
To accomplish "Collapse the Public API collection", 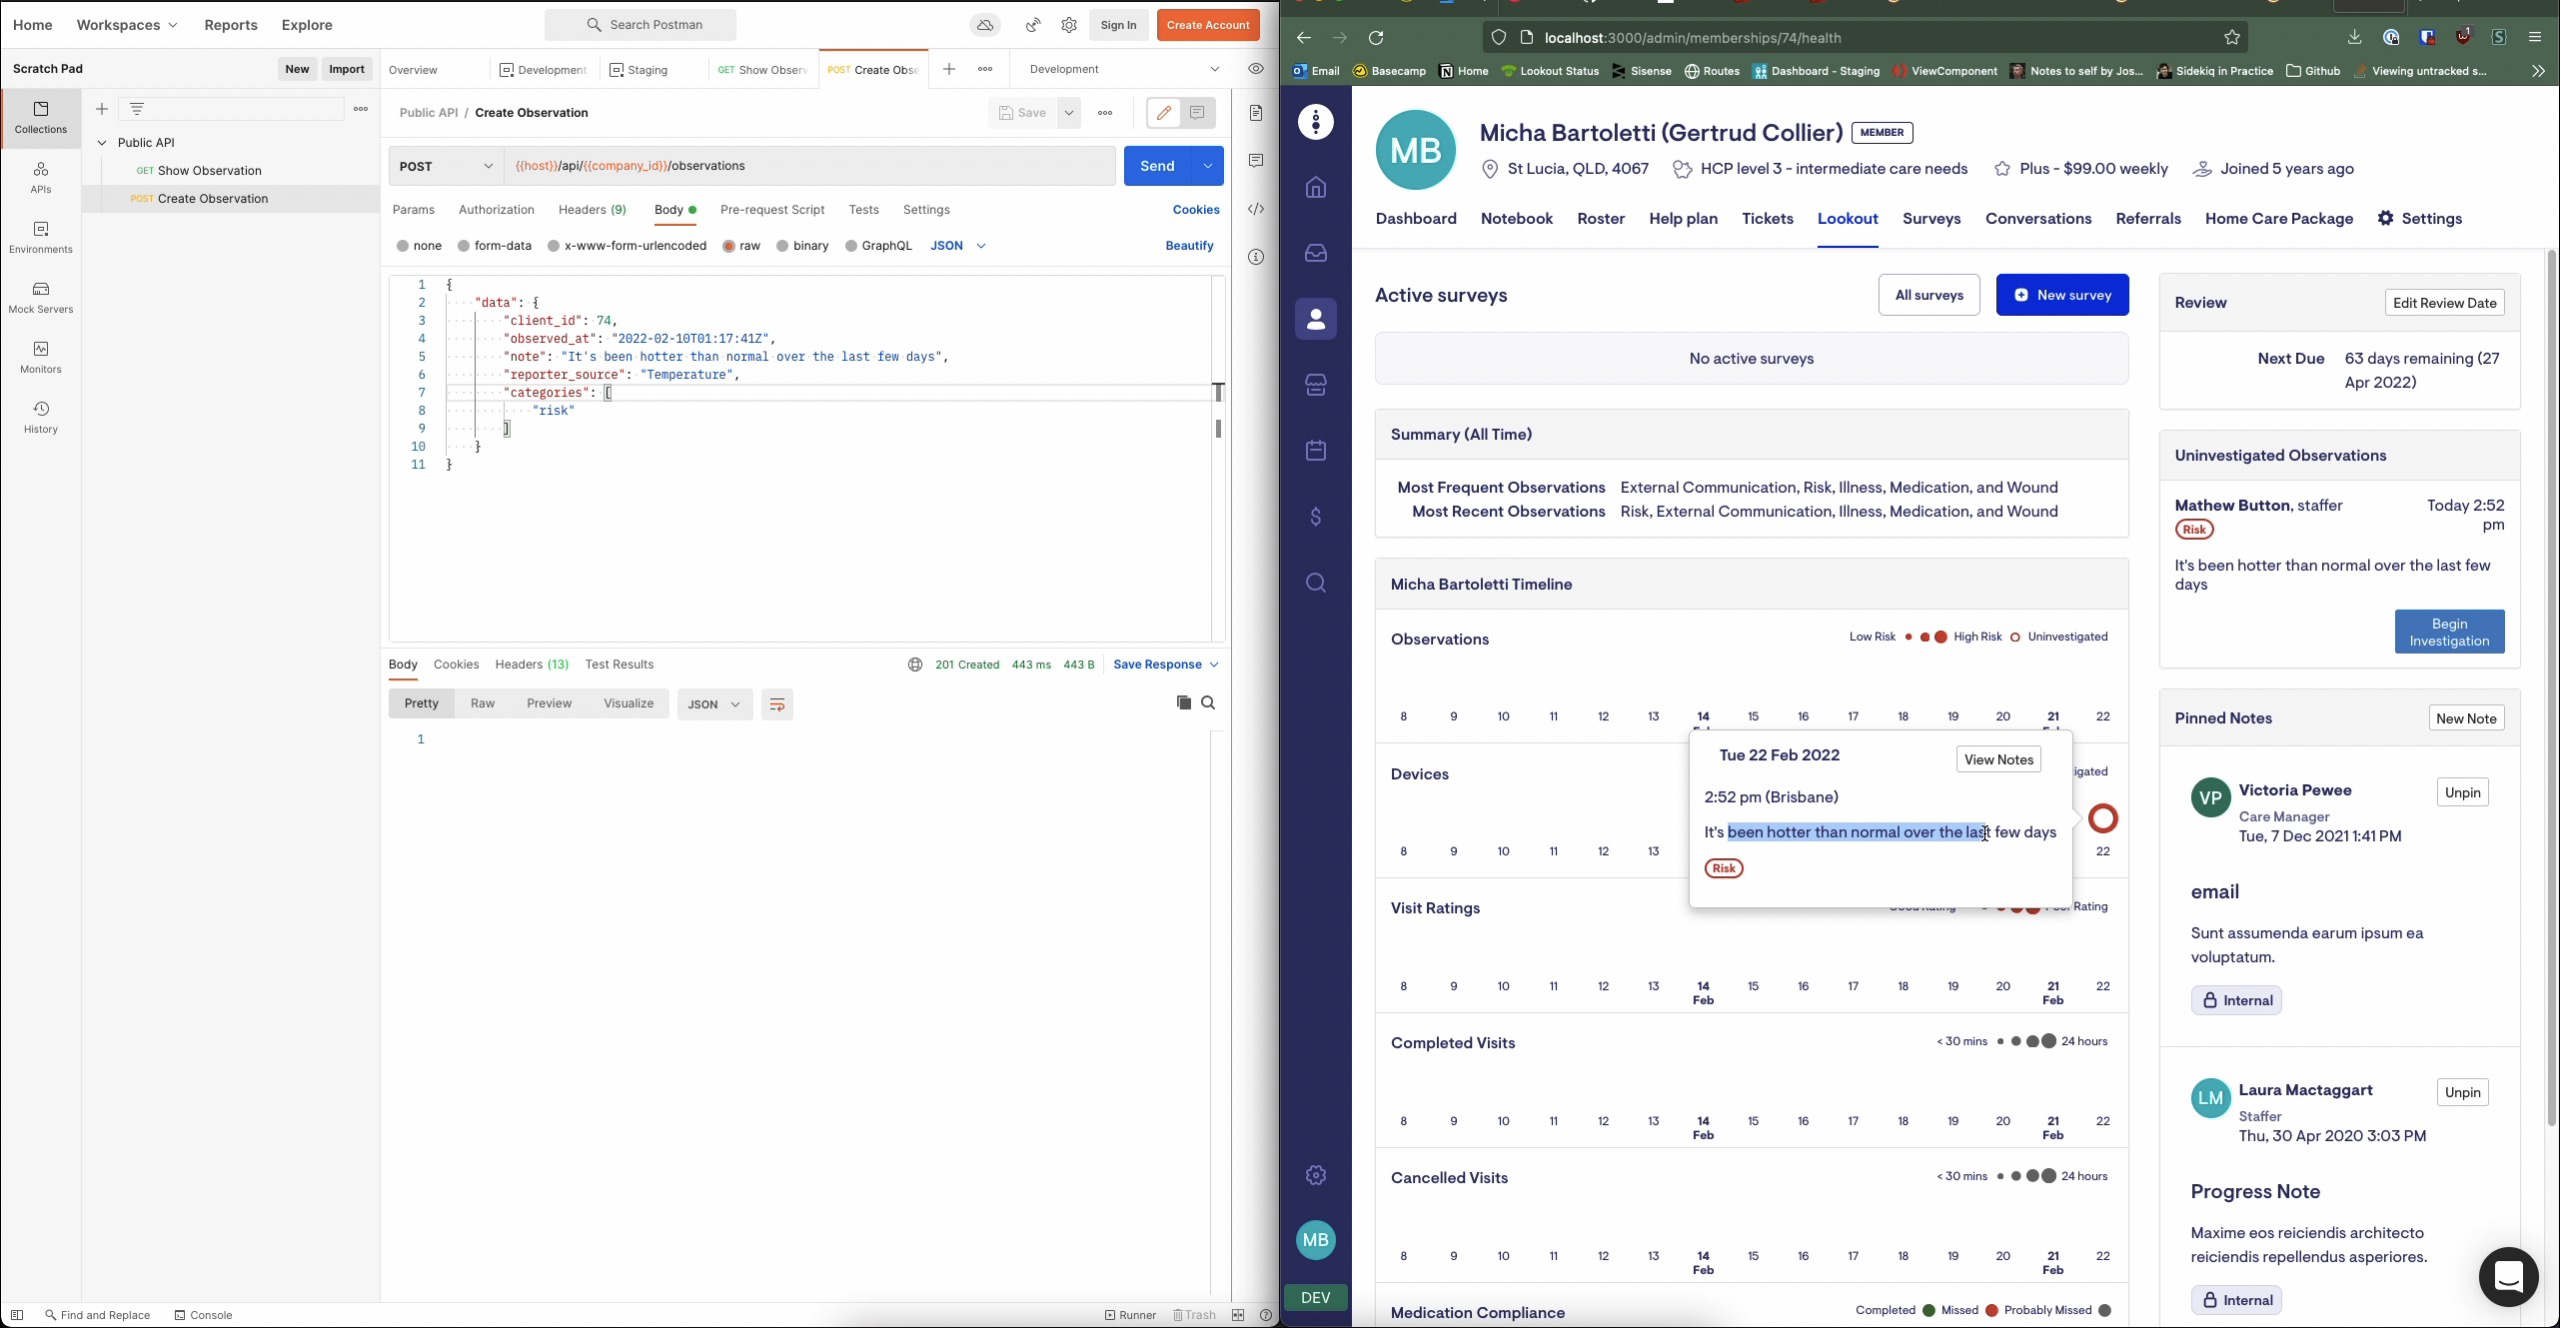I will point(102,143).
